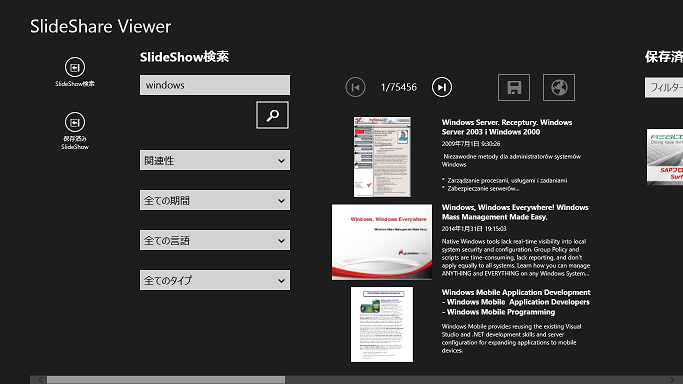
Task: Select Windows Mobile Application Development thumbnail
Action: coord(382,324)
